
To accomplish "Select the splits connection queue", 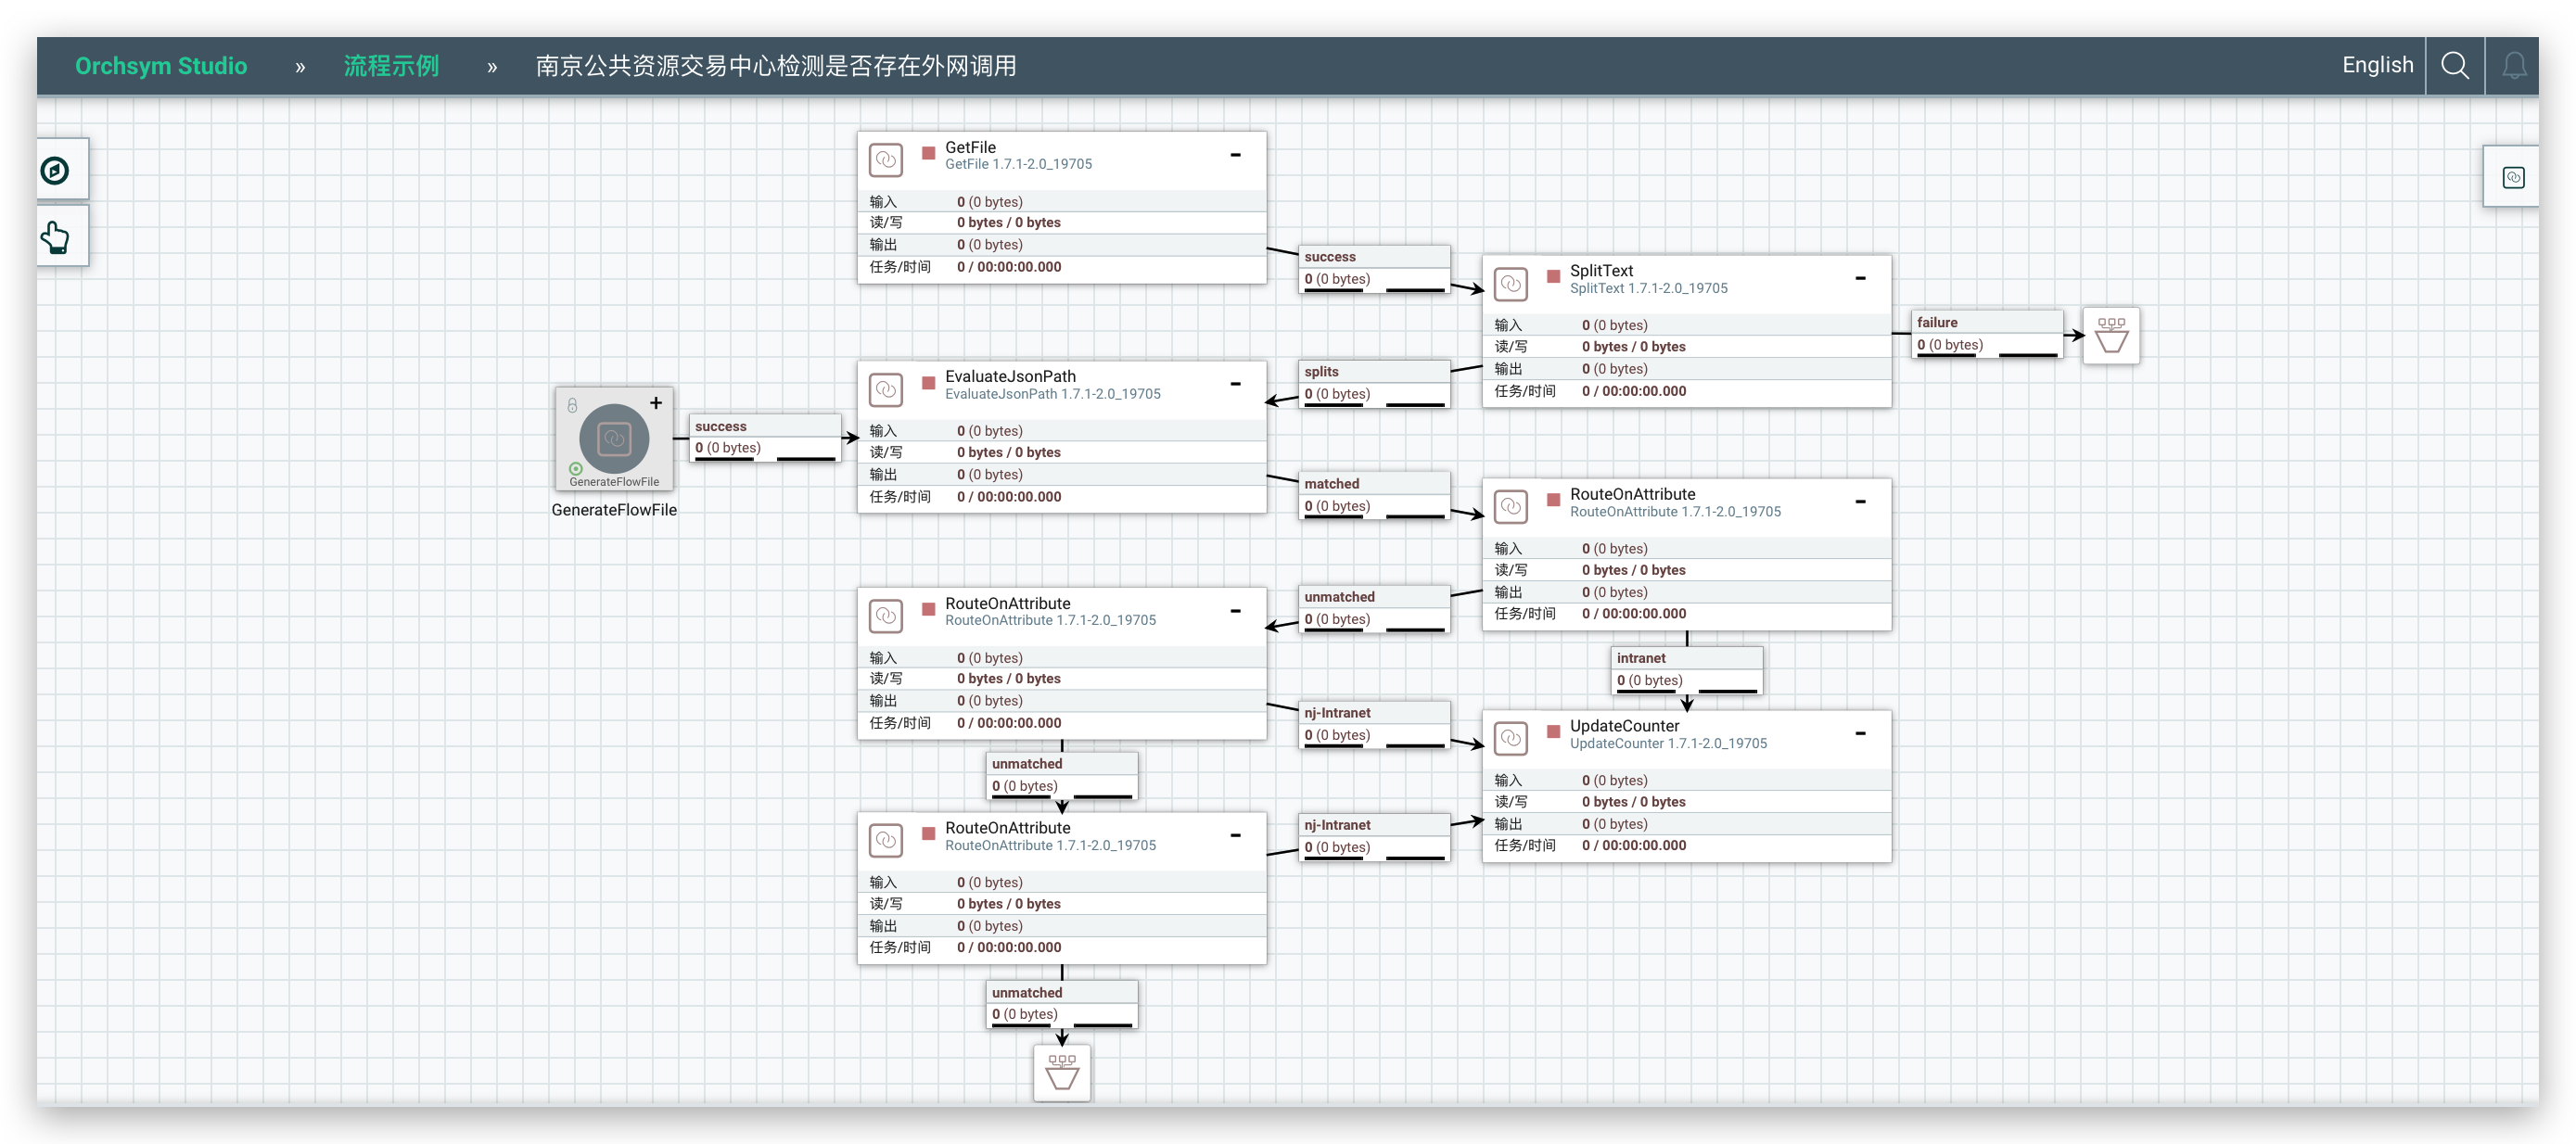I will 1374,383.
